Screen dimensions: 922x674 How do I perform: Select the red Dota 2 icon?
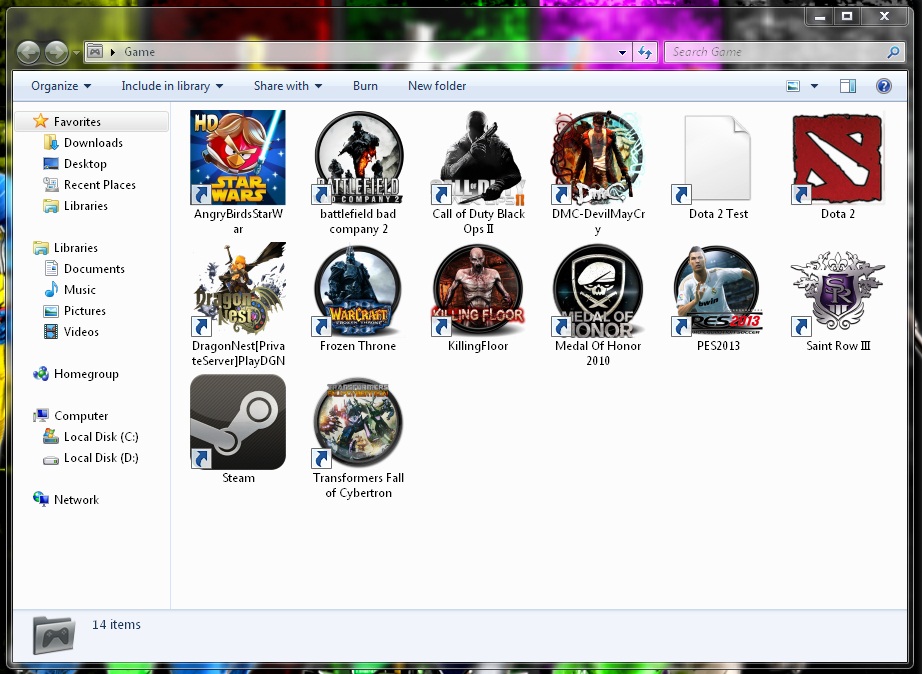[838, 158]
